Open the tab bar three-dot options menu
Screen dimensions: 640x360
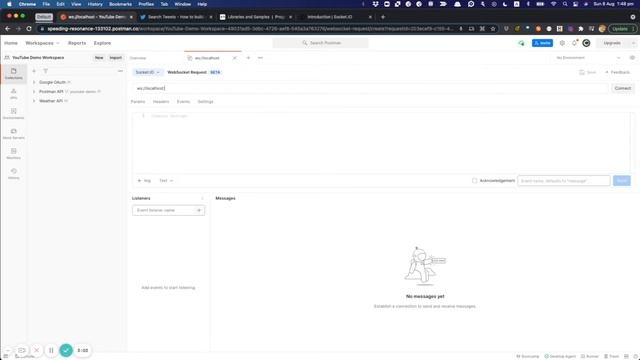point(260,58)
